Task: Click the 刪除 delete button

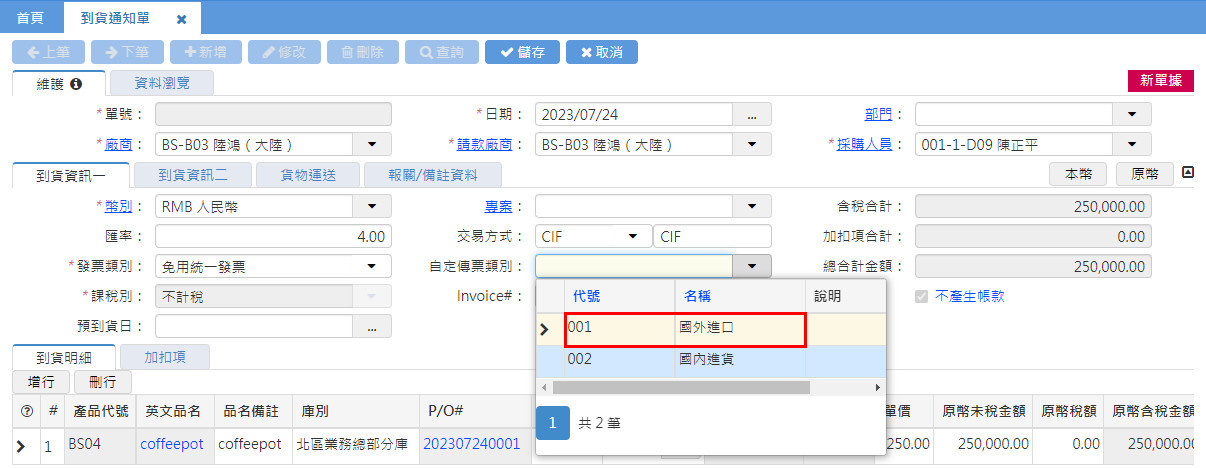Action: (x=363, y=52)
